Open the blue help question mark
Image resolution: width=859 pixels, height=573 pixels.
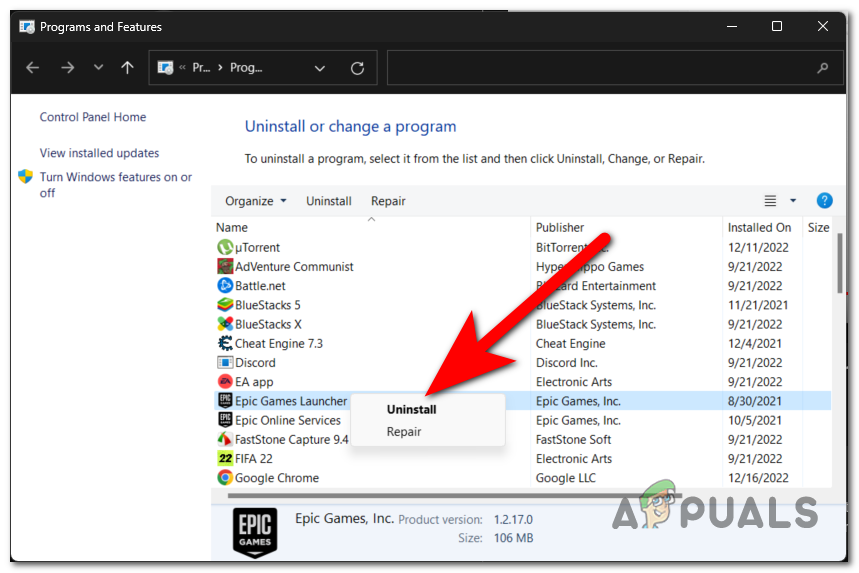click(x=824, y=200)
